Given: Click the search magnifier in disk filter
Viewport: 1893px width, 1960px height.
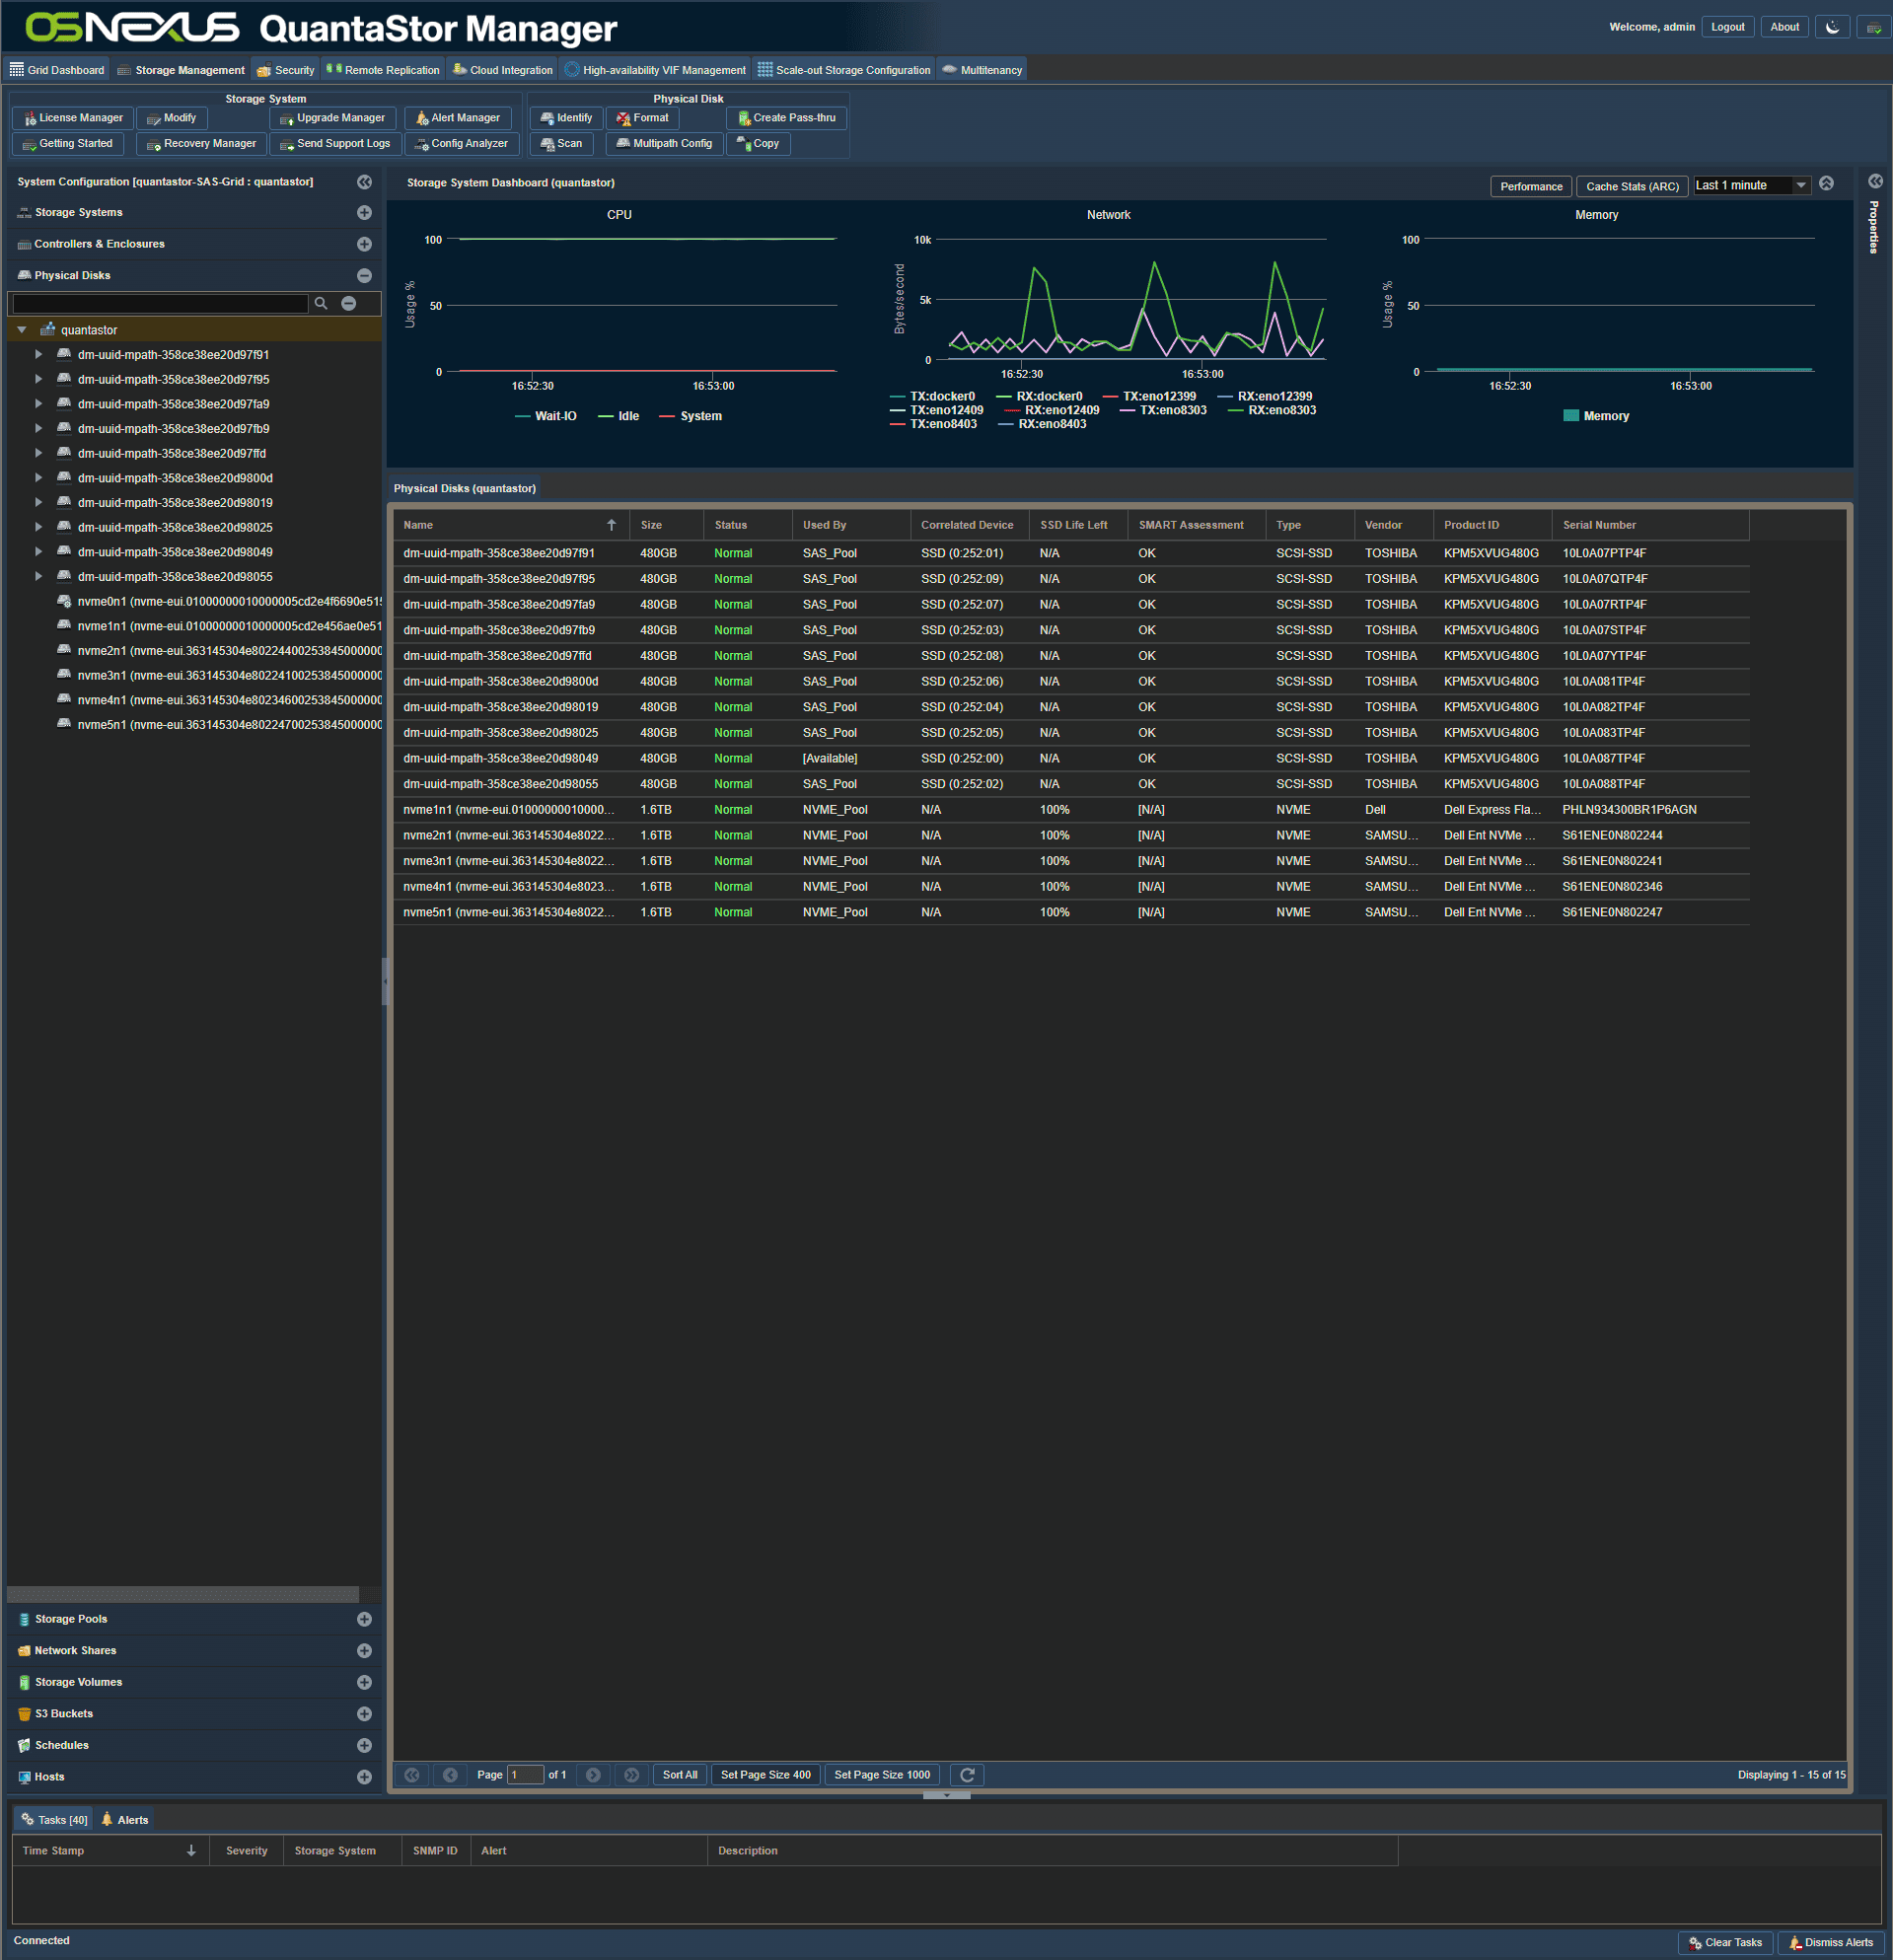Looking at the screenshot, I should pos(321,303).
